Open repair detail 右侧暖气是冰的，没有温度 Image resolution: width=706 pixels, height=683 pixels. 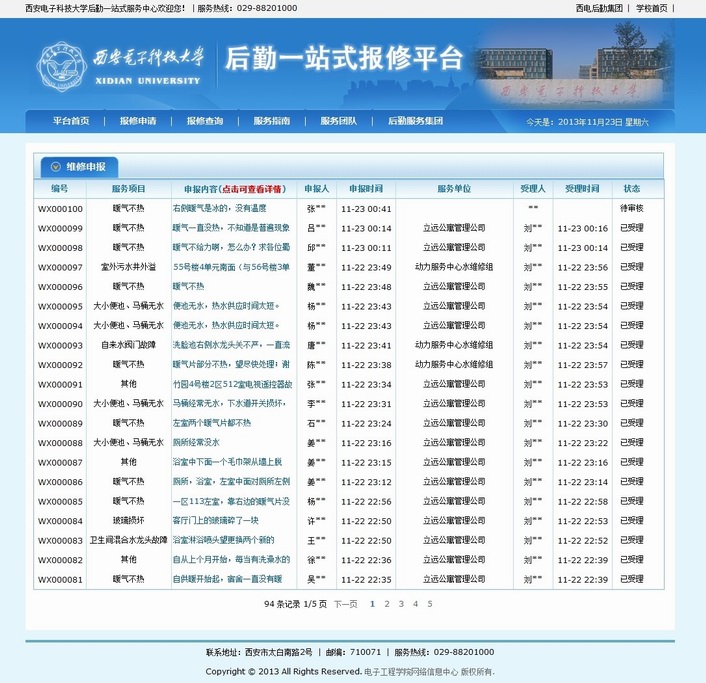[x=219, y=208]
